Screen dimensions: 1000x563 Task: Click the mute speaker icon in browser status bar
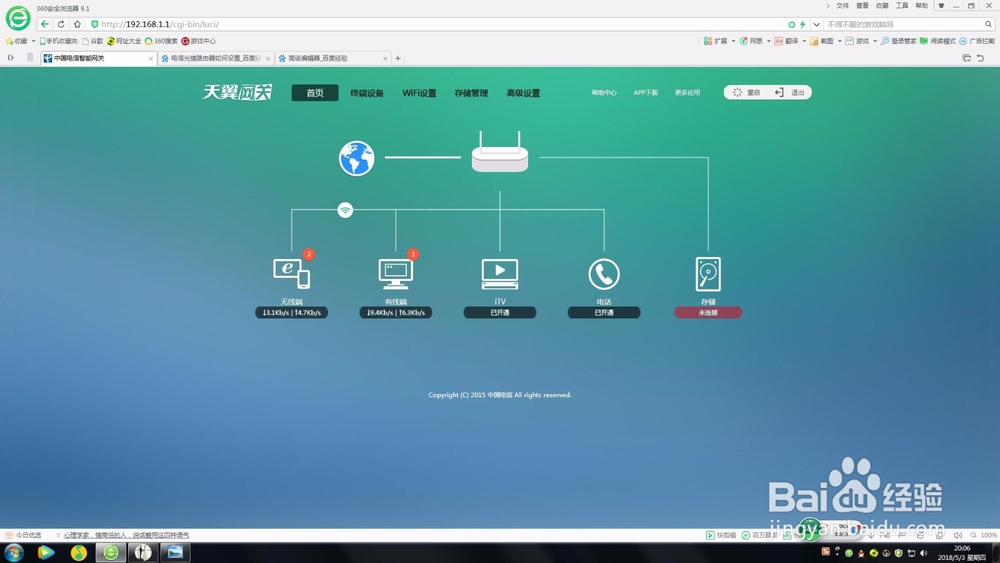[957, 535]
